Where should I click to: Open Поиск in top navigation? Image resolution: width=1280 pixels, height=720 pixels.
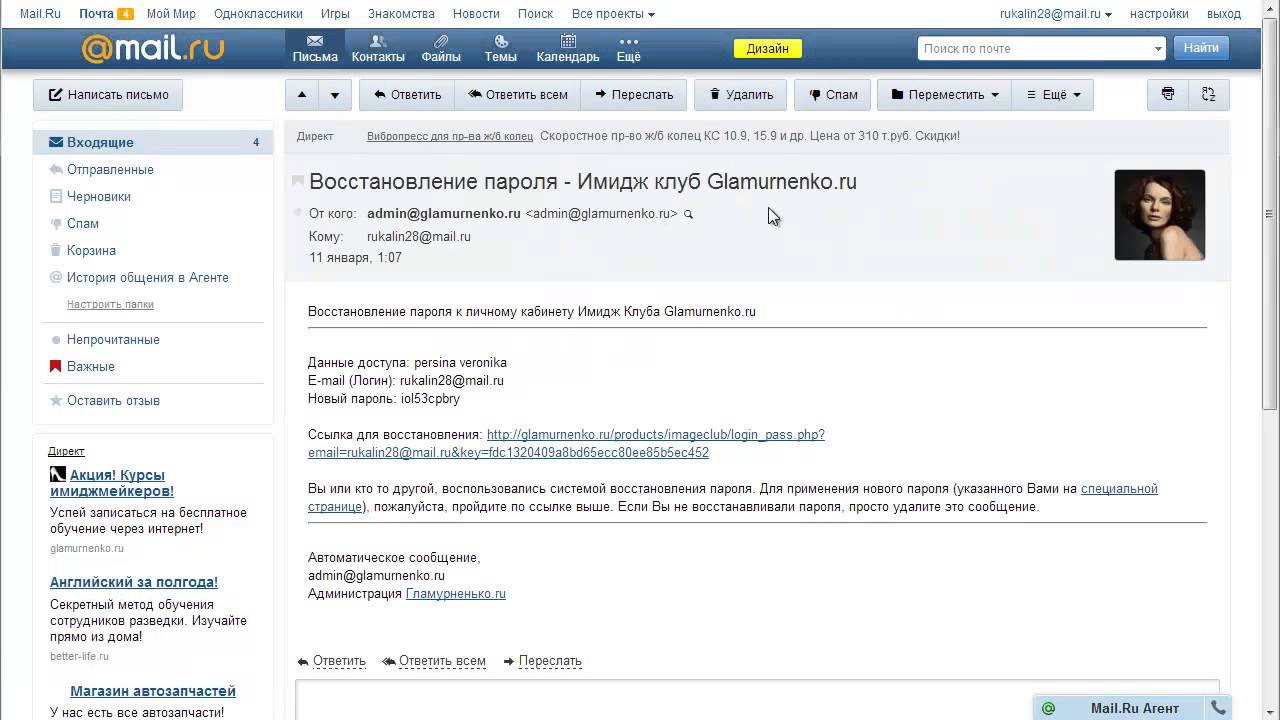point(535,14)
